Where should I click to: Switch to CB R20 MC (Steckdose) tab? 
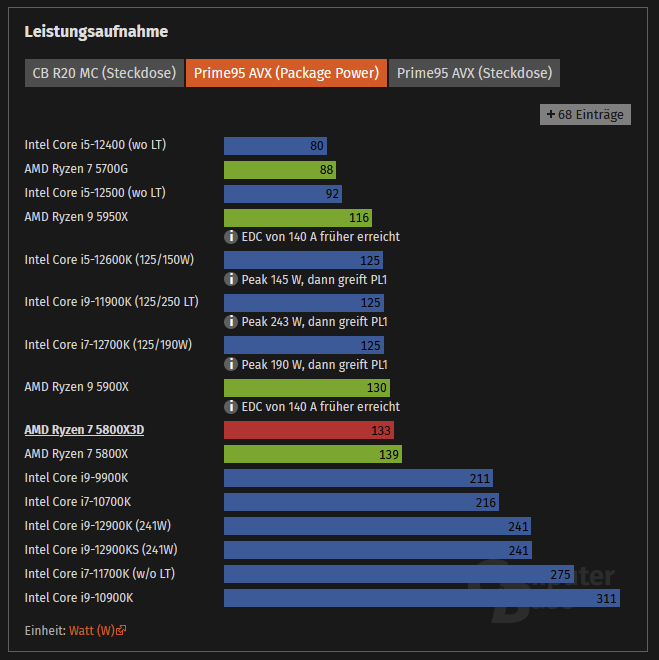pos(104,73)
